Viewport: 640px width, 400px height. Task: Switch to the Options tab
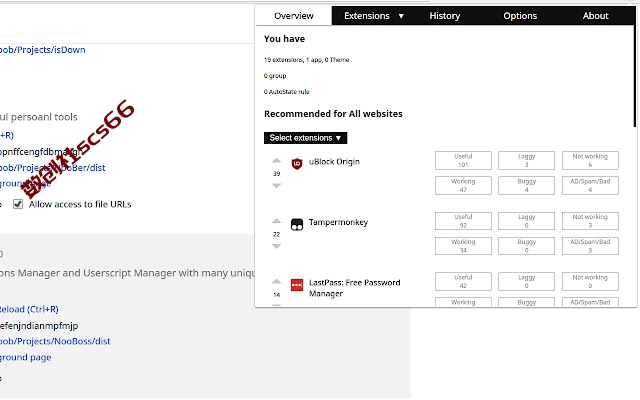pyautogui.click(x=520, y=16)
